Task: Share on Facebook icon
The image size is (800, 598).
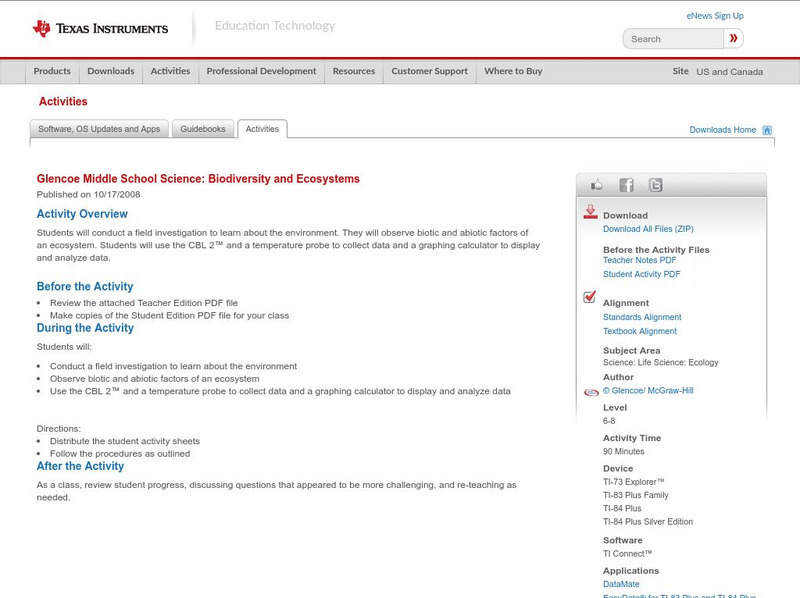Action: click(x=627, y=185)
